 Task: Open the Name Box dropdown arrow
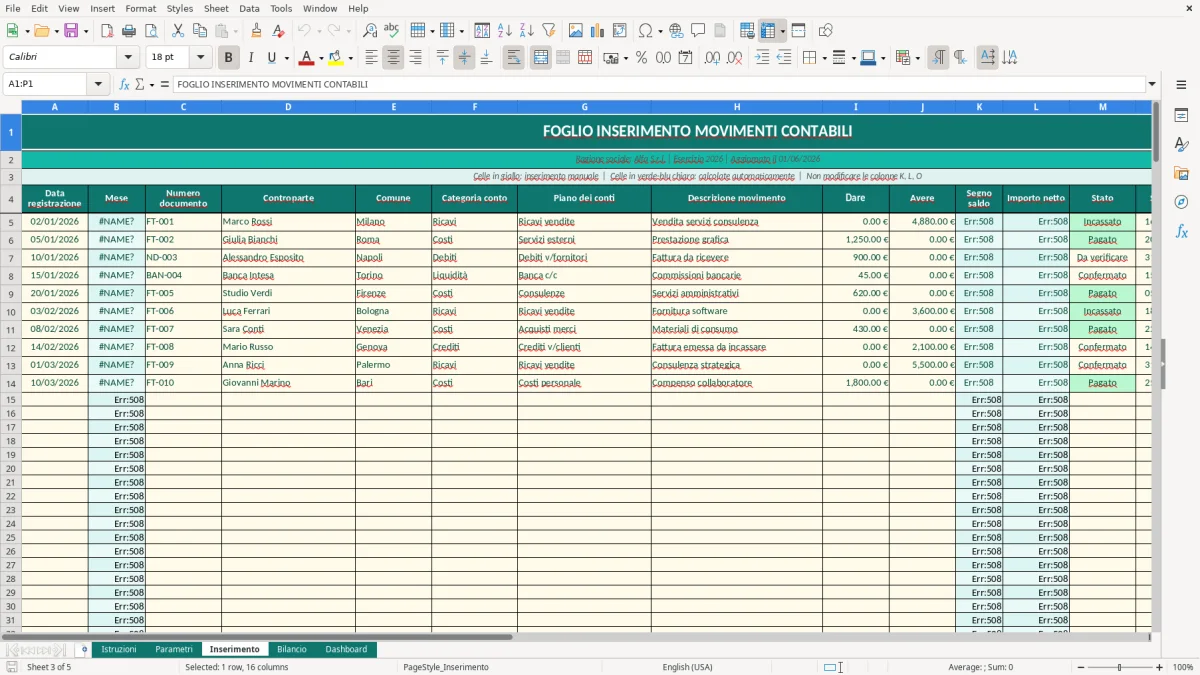tap(99, 85)
